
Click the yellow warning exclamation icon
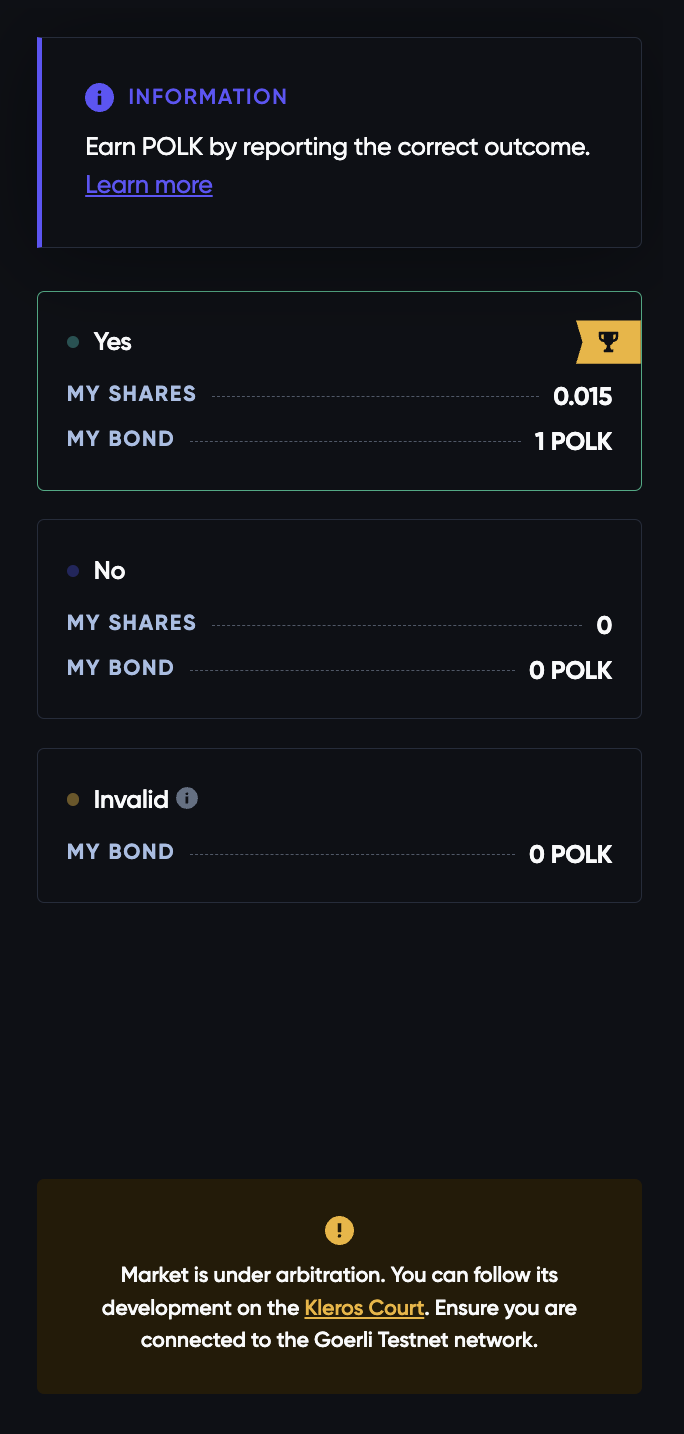(339, 1230)
